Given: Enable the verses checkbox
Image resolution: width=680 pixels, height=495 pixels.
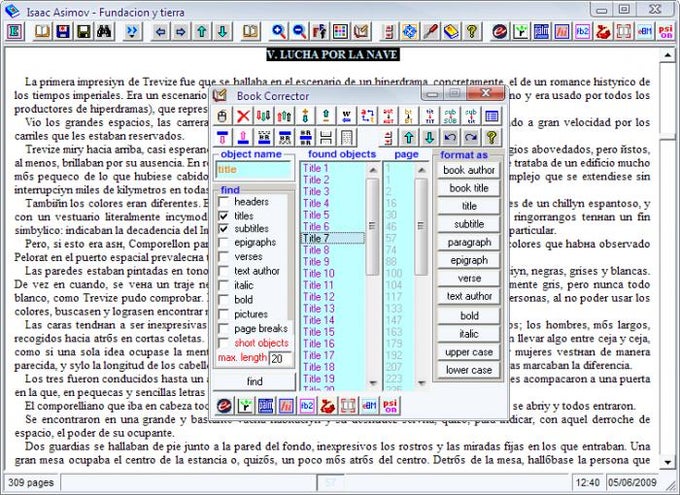Looking at the screenshot, I should [x=224, y=257].
